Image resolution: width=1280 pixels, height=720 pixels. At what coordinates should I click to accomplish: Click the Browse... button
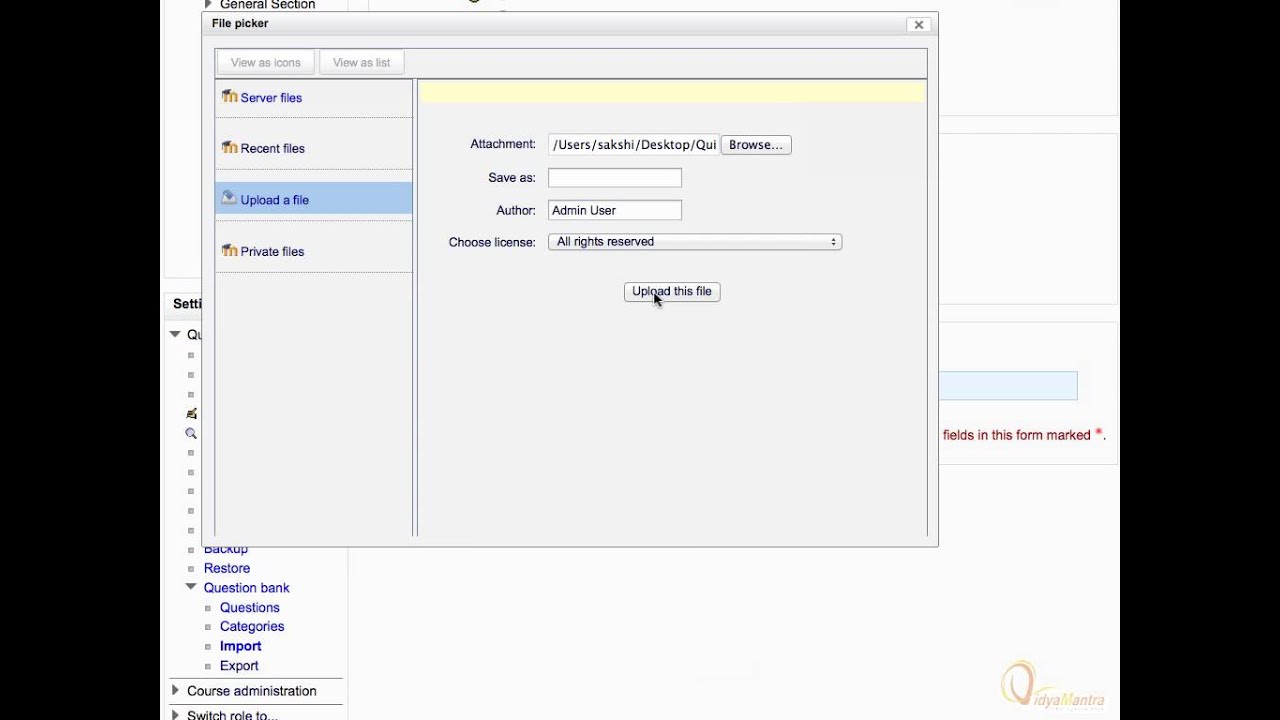click(x=756, y=145)
